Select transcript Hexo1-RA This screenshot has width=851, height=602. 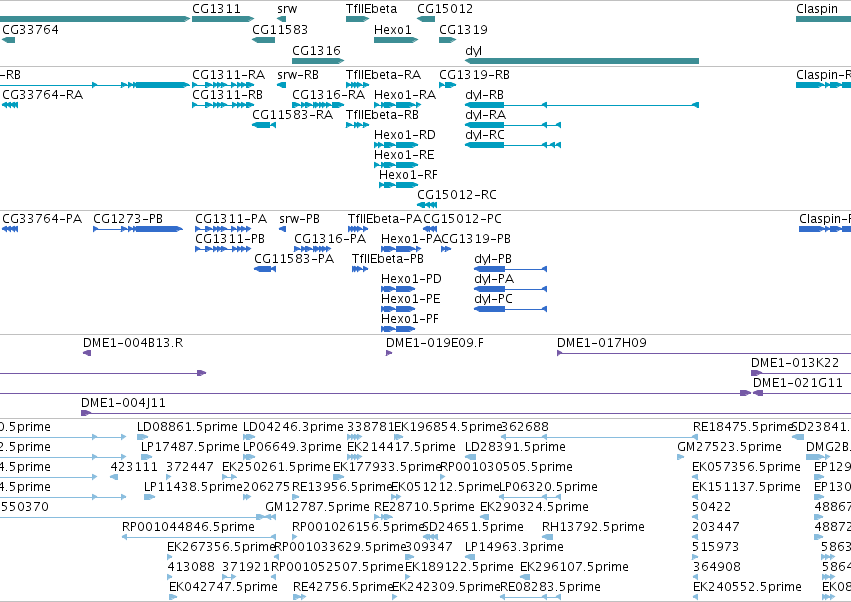(405, 94)
